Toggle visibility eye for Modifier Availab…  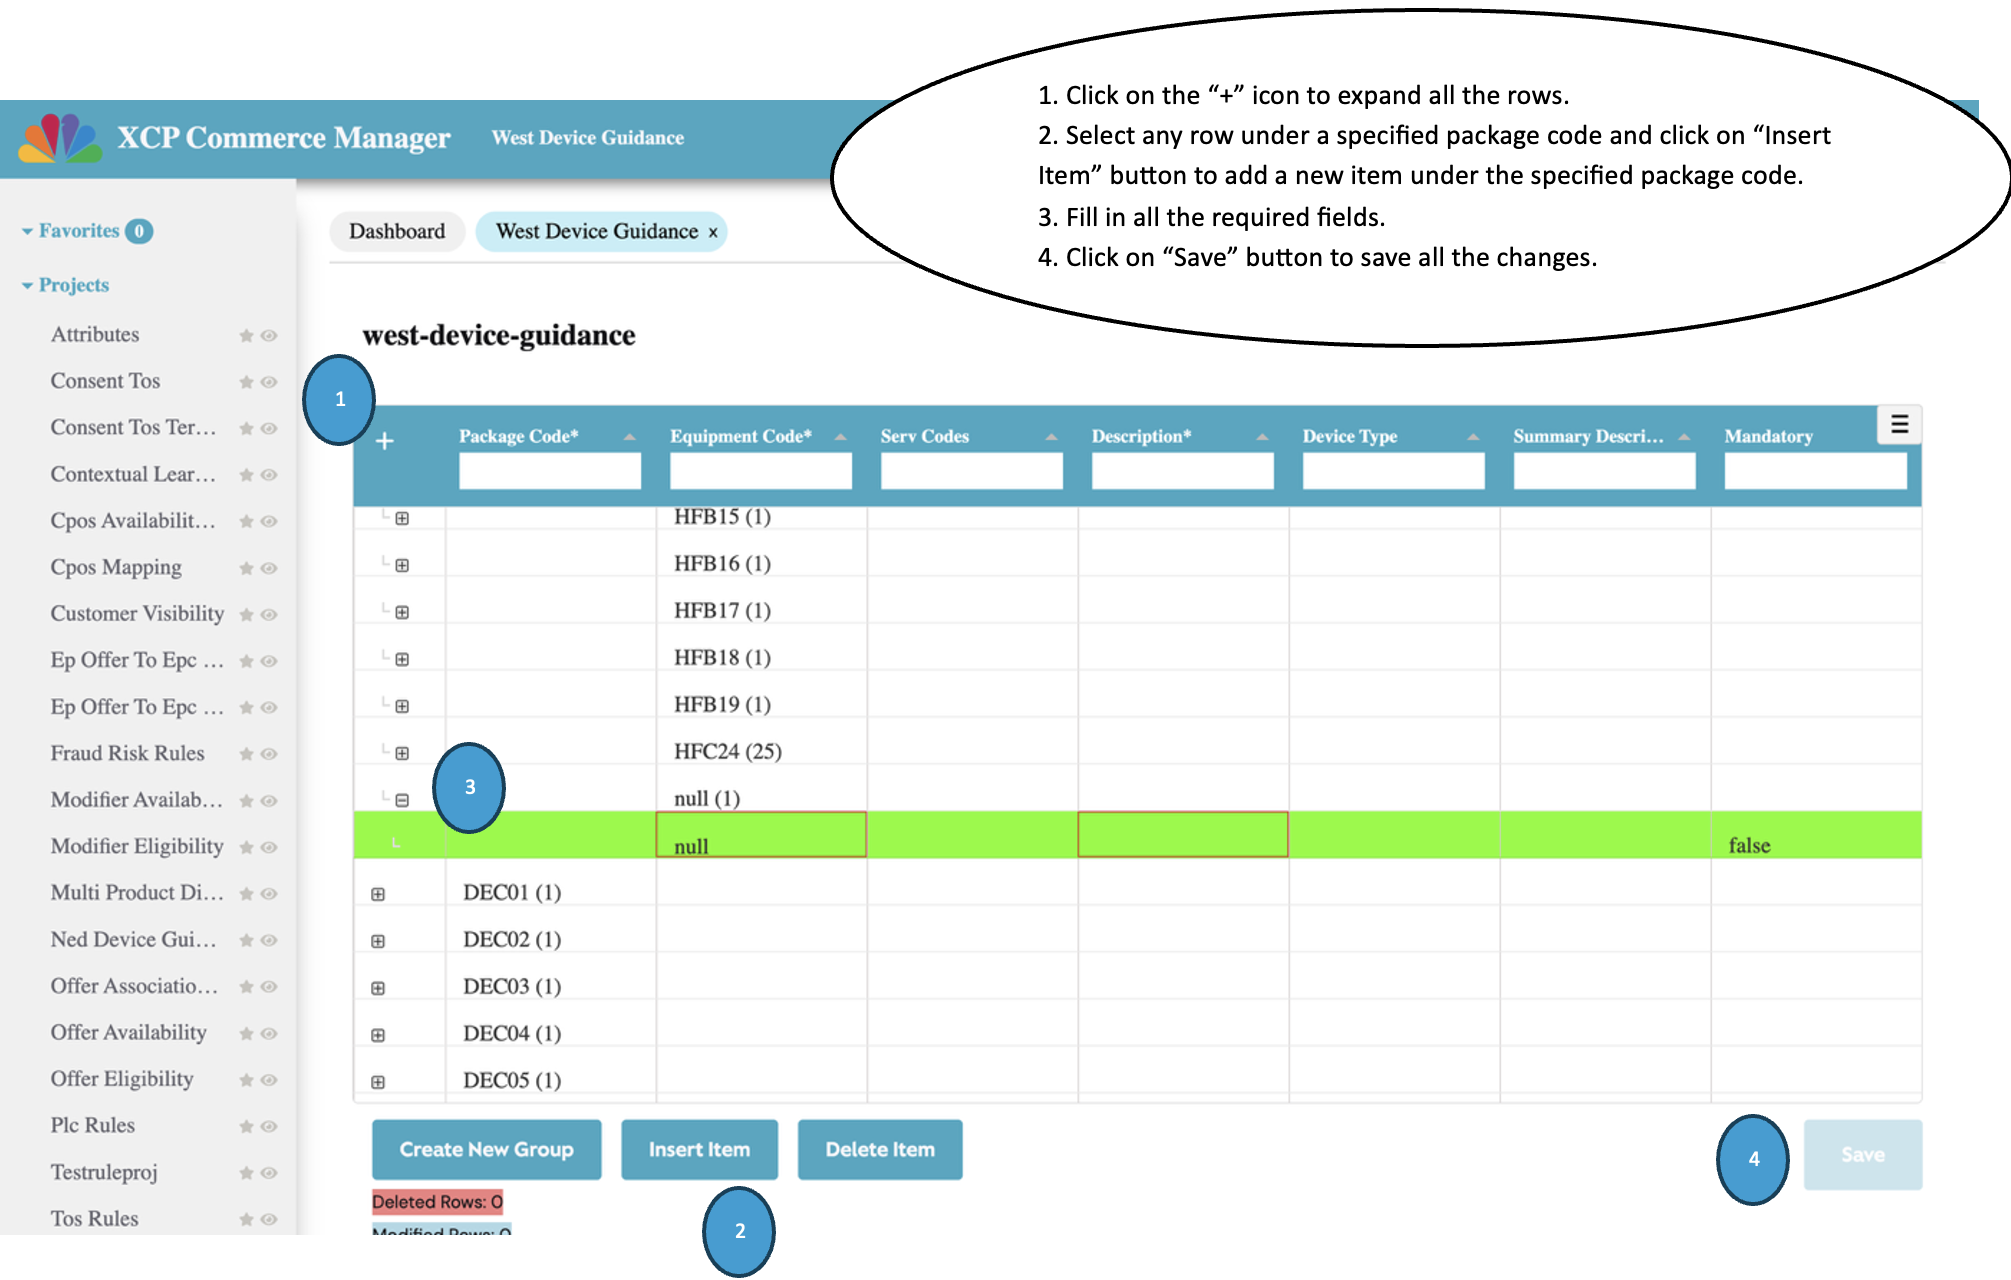tap(269, 801)
